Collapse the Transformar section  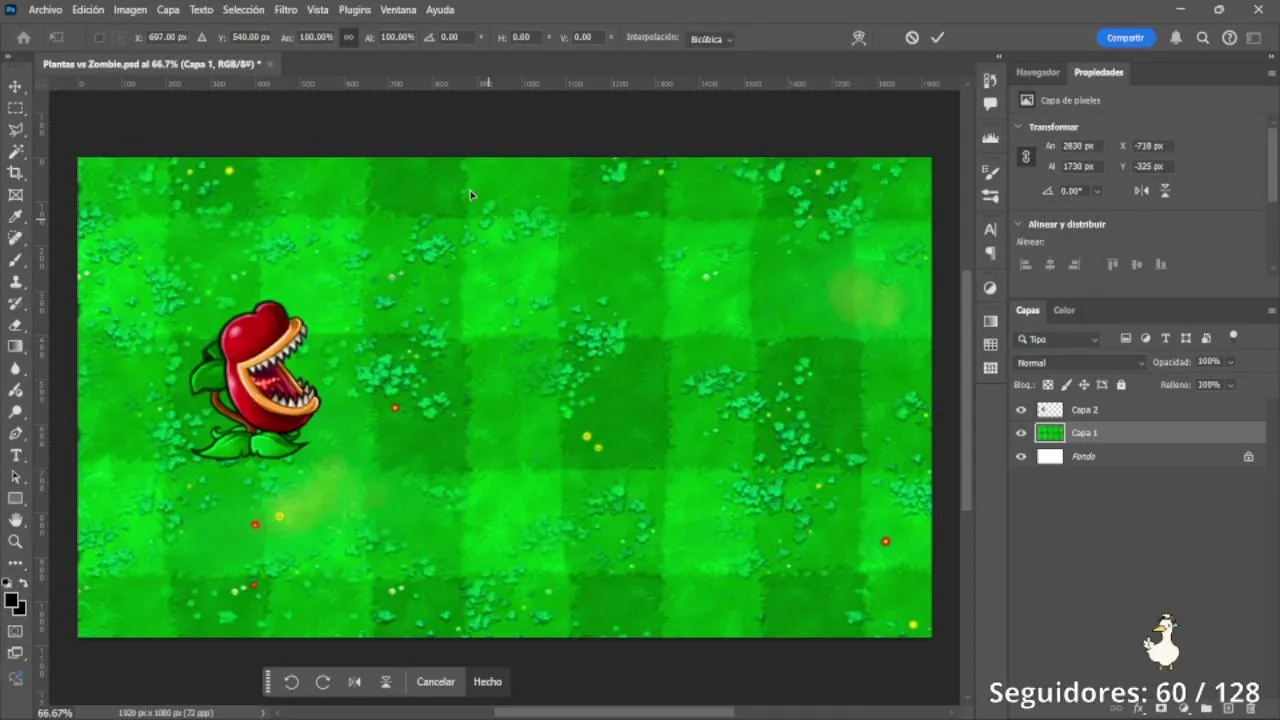pos(1018,127)
